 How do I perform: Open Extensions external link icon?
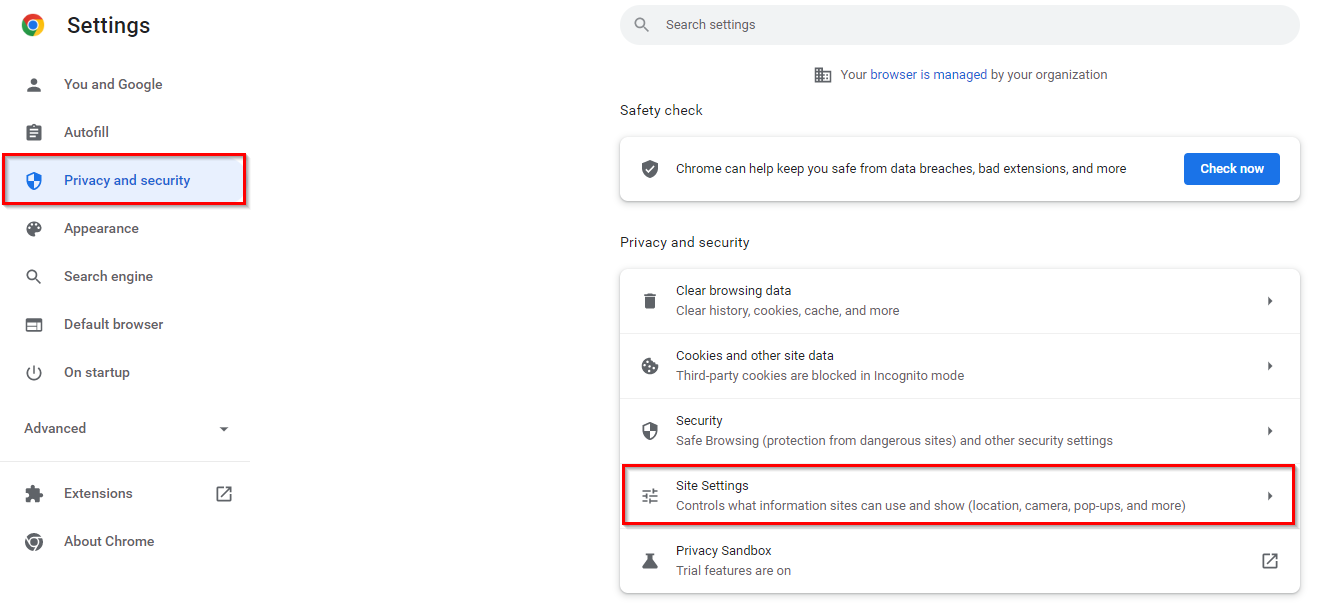coord(224,494)
